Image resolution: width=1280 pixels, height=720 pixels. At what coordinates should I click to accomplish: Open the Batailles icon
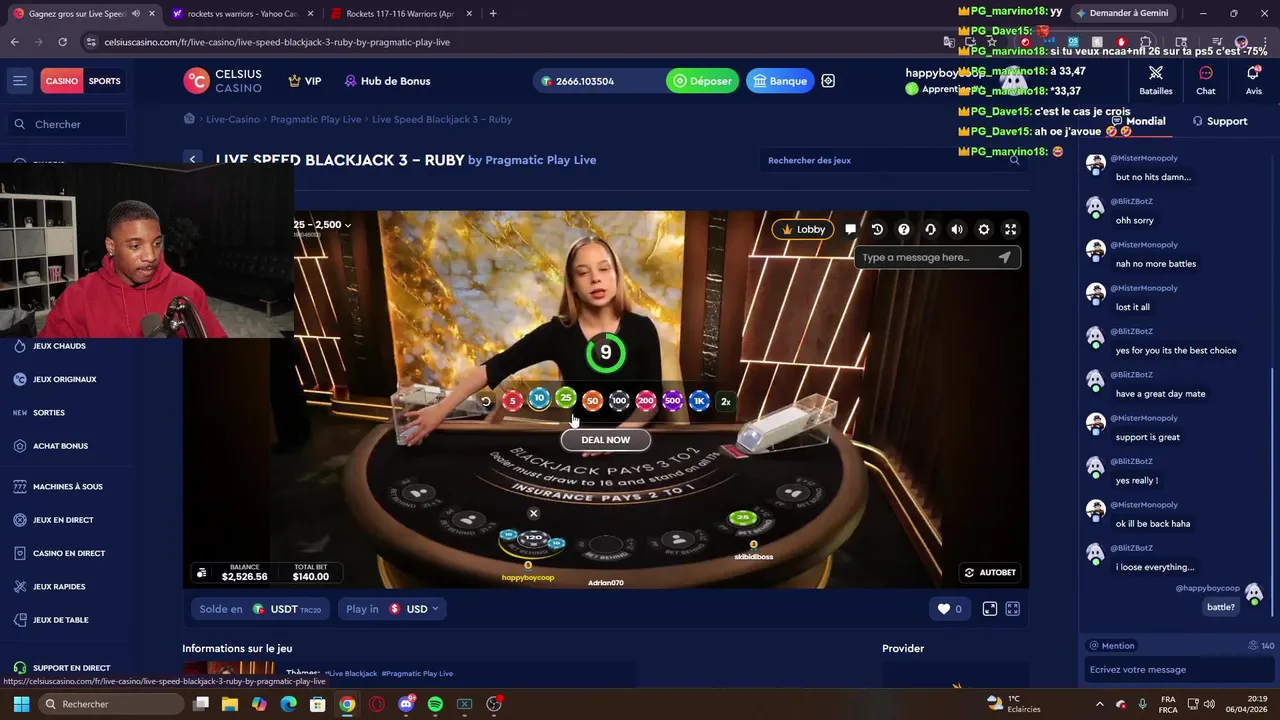click(1156, 80)
